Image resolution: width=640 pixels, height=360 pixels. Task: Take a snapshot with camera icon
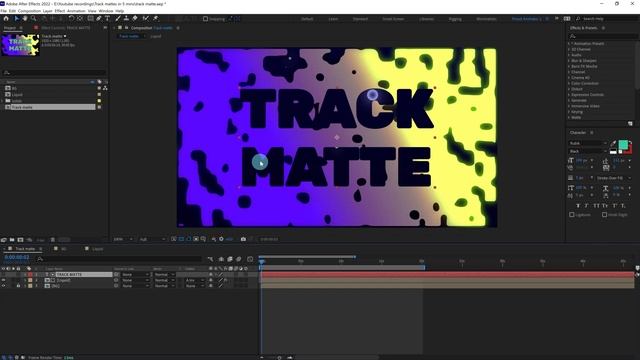243,239
